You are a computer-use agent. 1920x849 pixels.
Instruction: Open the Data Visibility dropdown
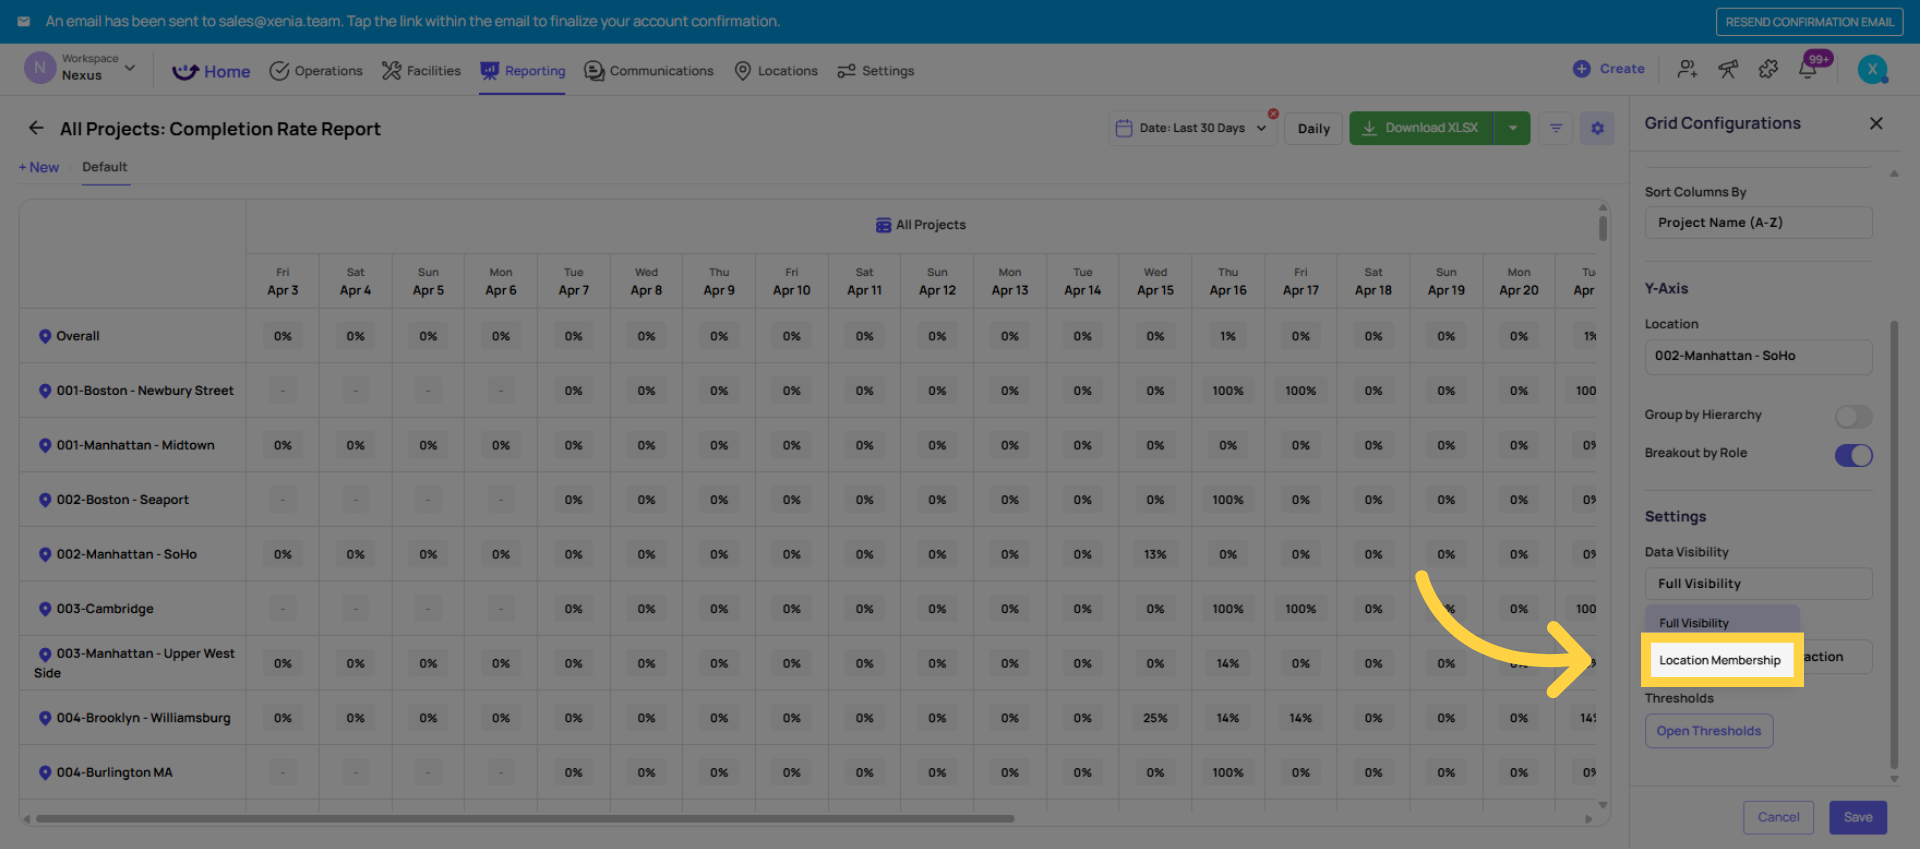pyautogui.click(x=1758, y=584)
